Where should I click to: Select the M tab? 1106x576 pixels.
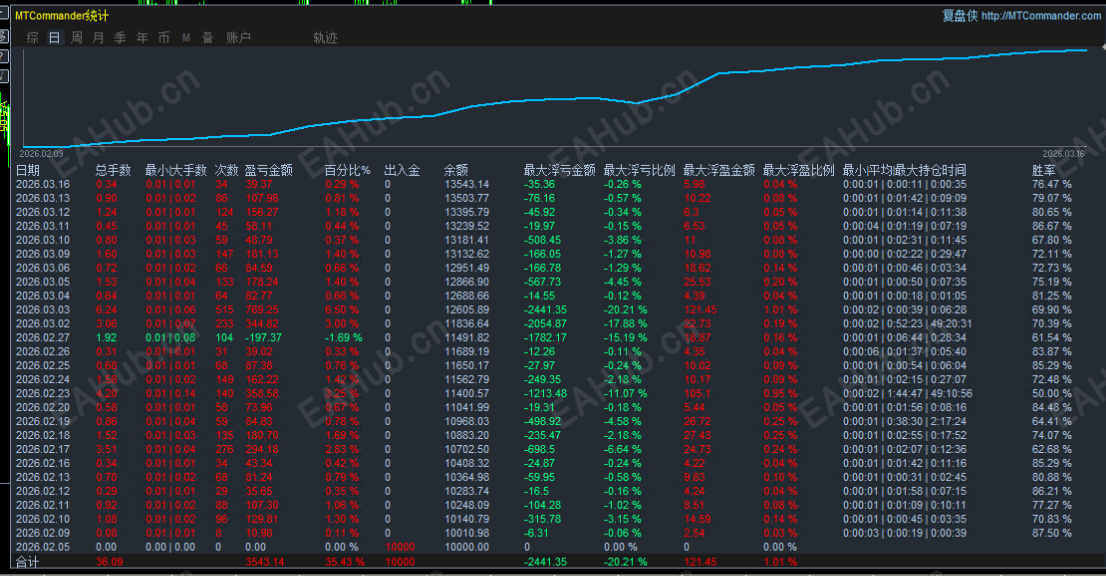[x=186, y=37]
